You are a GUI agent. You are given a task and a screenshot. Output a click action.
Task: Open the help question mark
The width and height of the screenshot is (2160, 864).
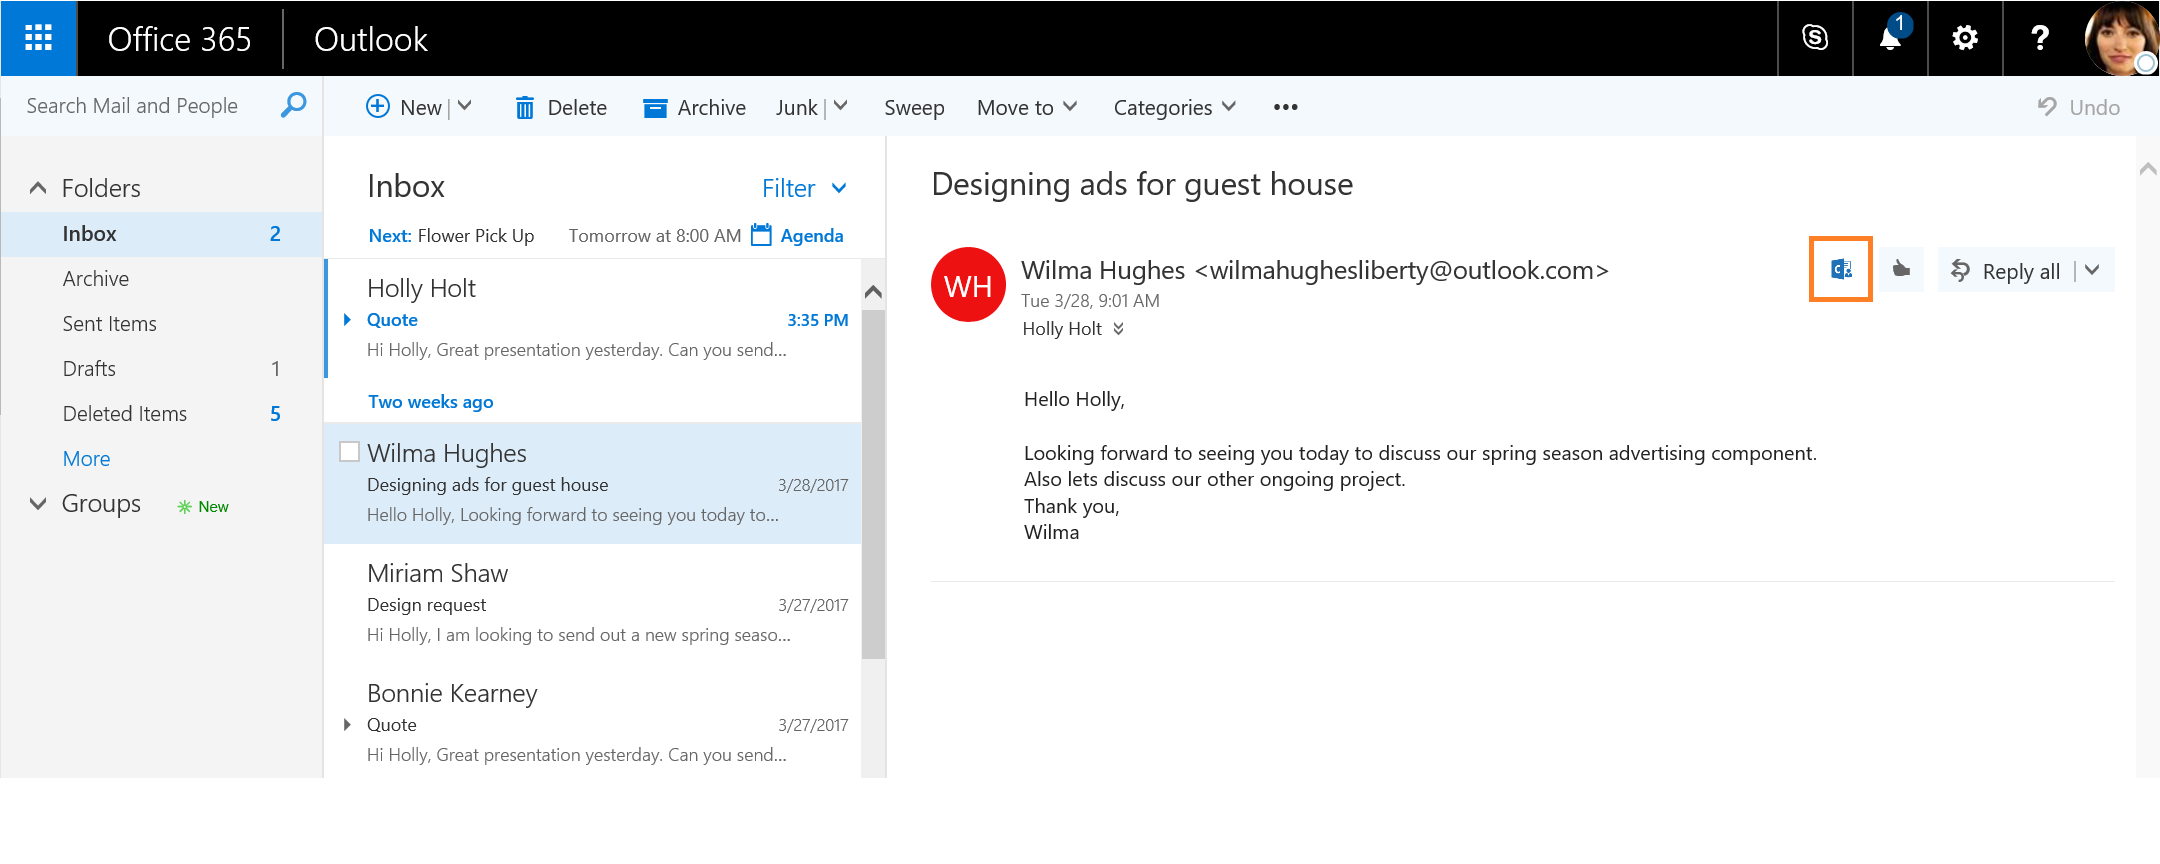coord(2040,38)
